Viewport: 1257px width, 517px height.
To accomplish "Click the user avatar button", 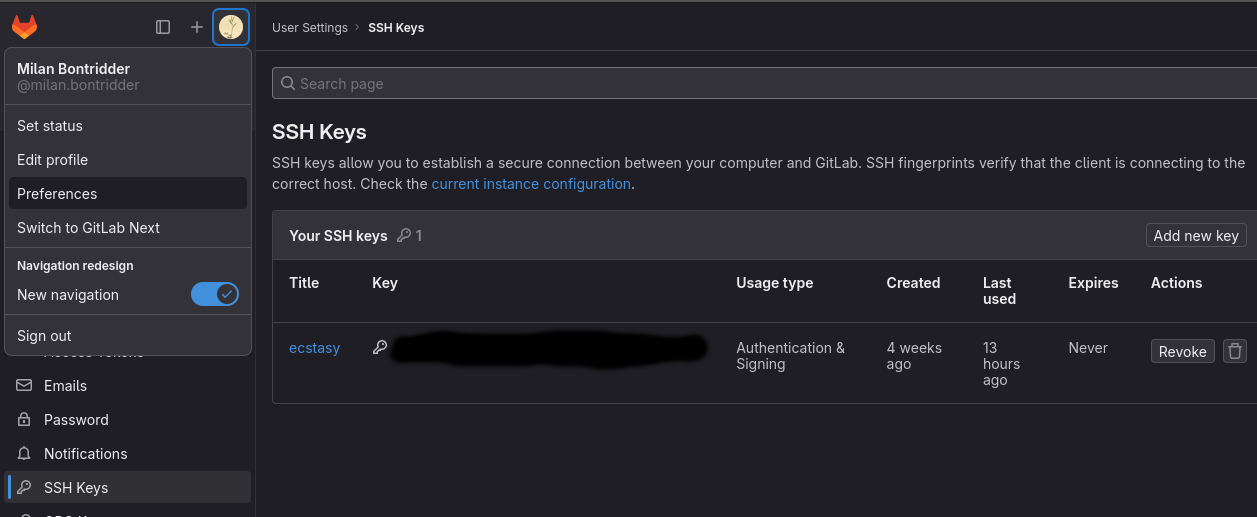I will click(x=231, y=27).
